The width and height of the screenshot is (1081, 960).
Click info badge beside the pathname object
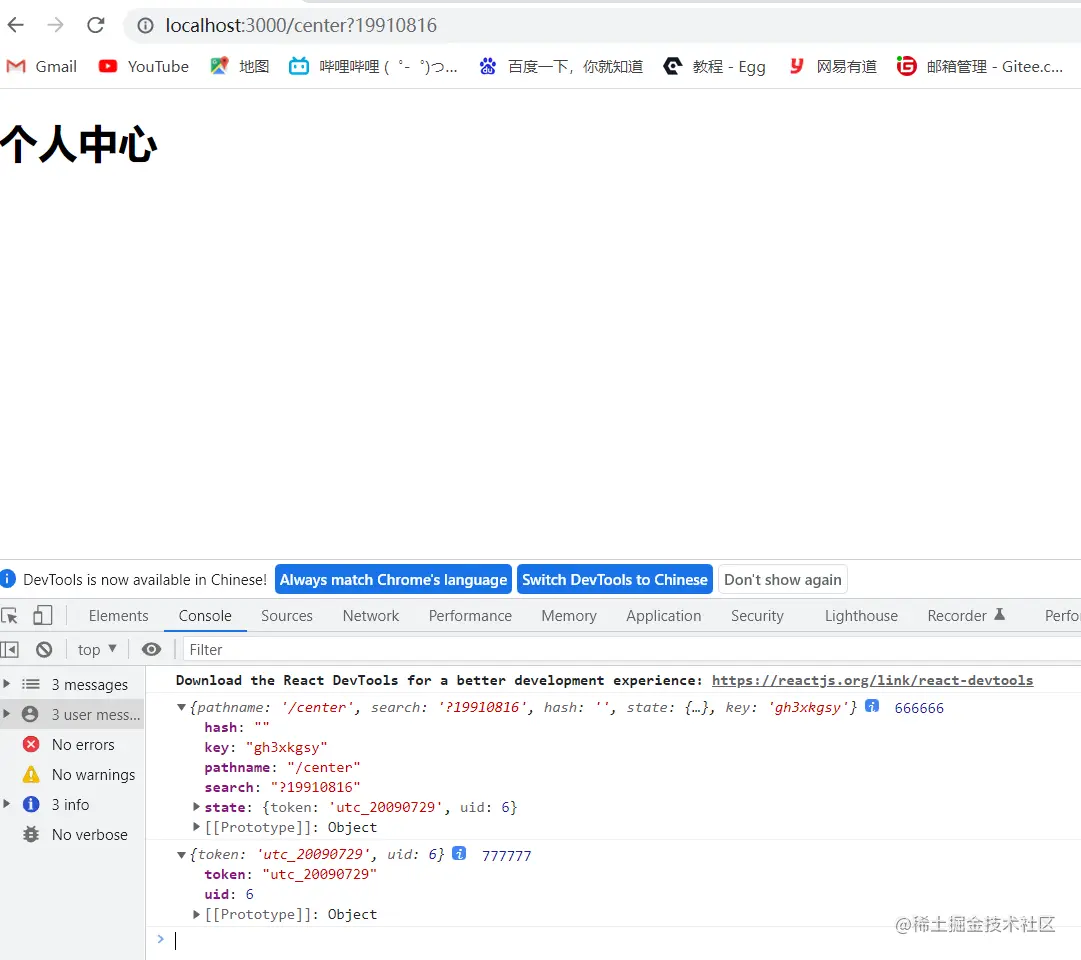pos(871,706)
